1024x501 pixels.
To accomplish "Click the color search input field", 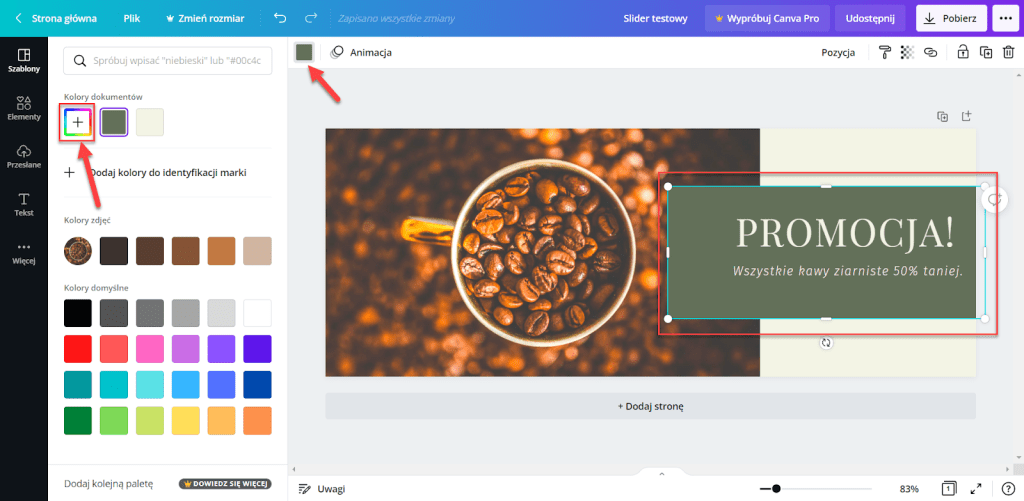I will pos(168,61).
